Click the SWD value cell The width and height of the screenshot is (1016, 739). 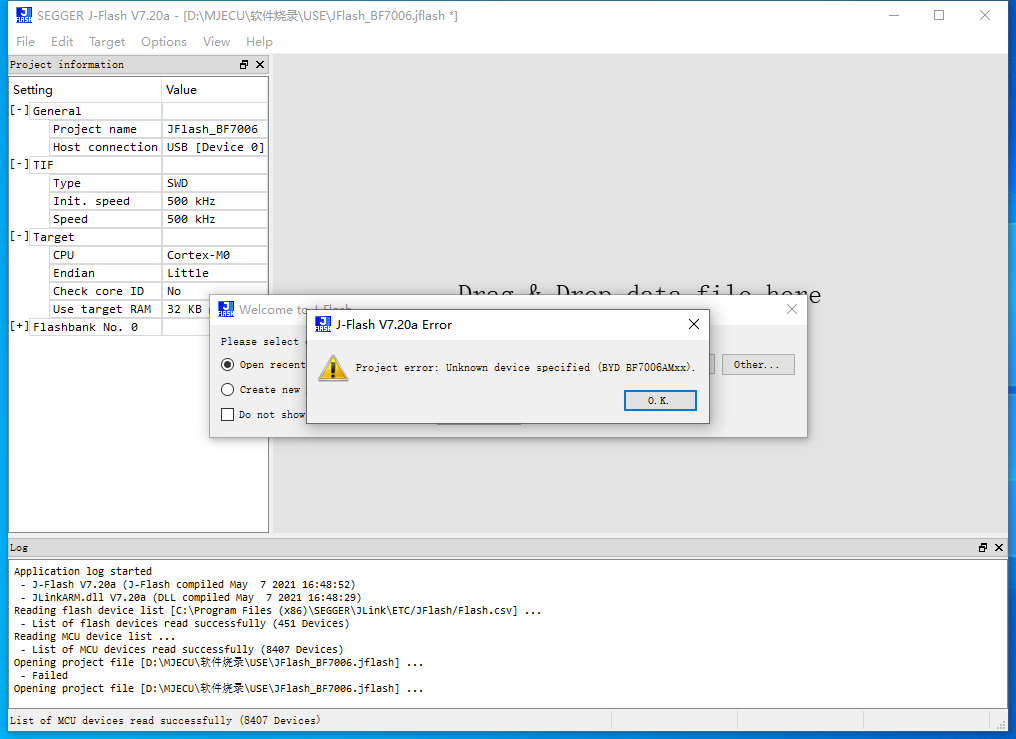(x=214, y=183)
